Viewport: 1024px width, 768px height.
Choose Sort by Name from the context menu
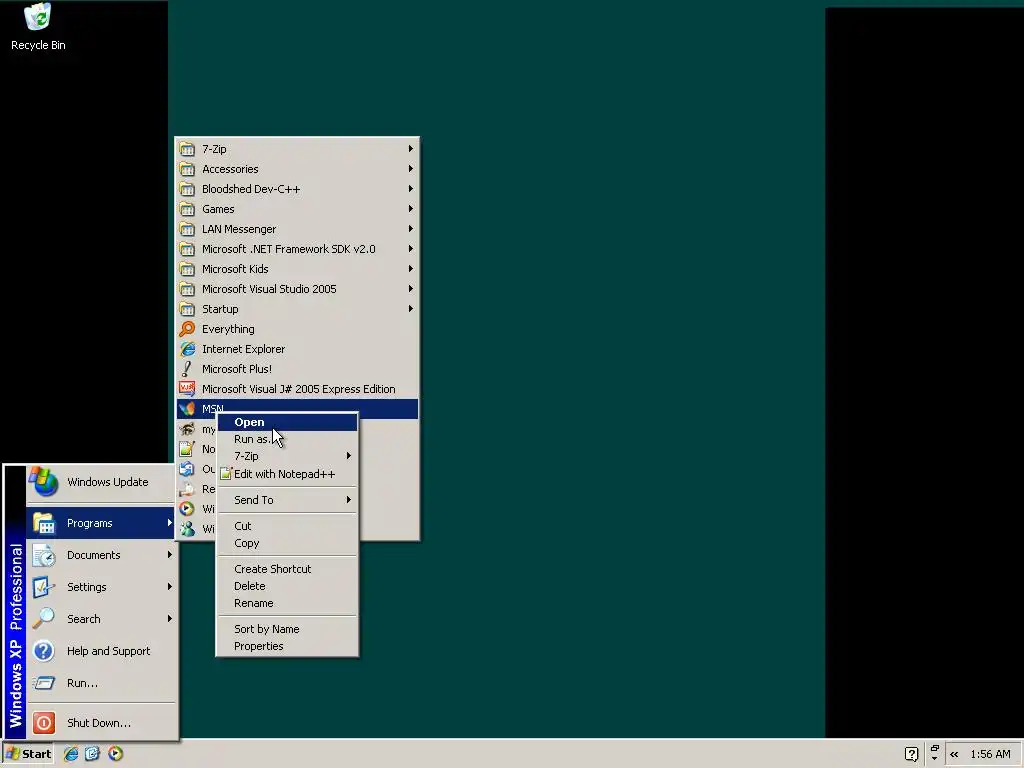tap(287, 629)
